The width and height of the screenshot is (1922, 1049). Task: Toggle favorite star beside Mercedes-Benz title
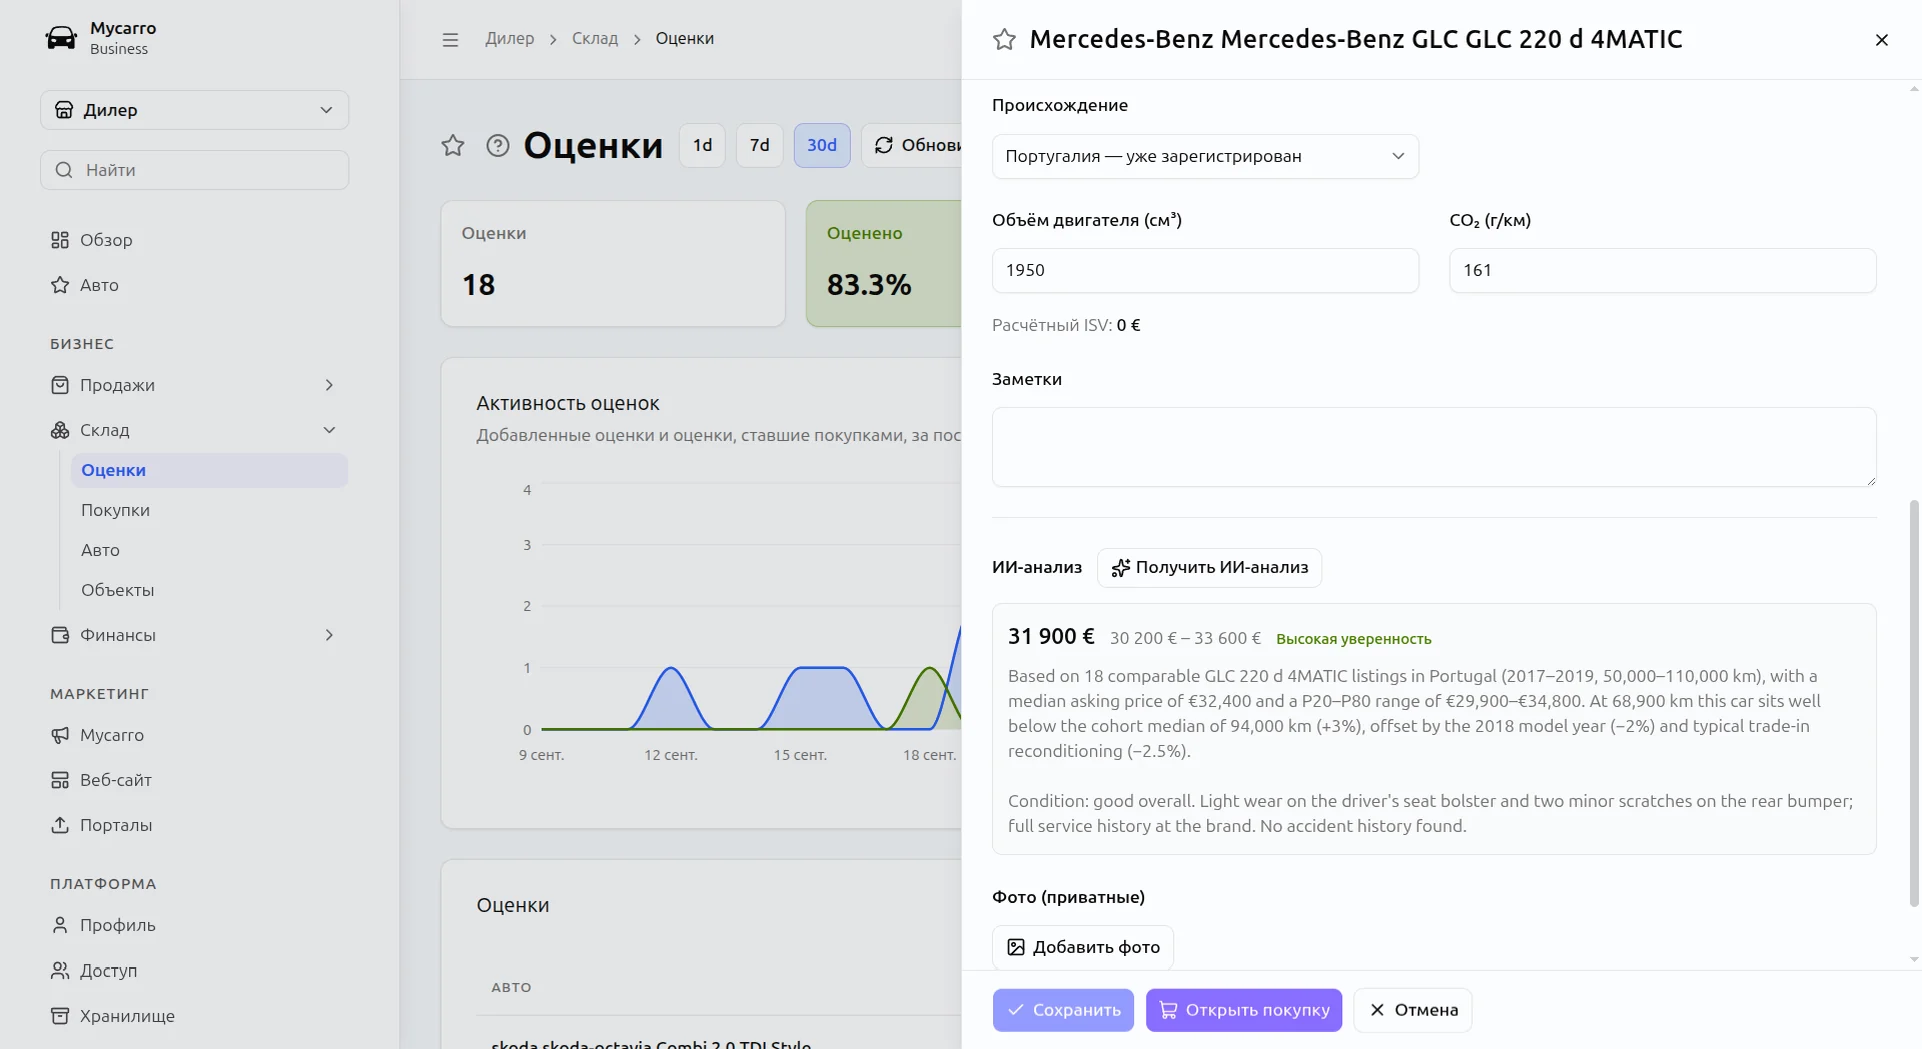point(1004,40)
